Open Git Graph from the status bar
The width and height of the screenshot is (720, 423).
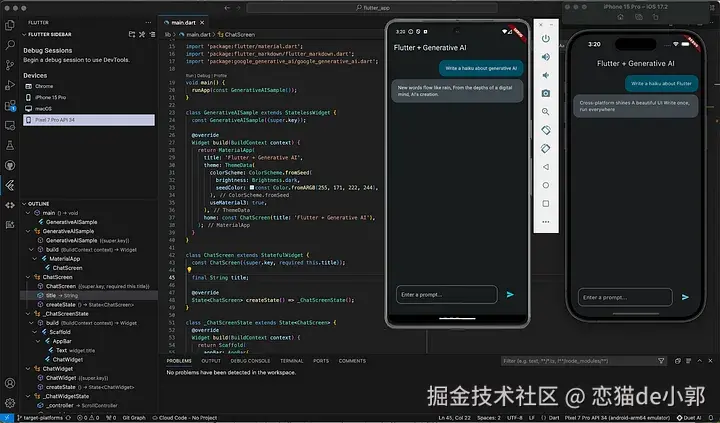pos(134,418)
